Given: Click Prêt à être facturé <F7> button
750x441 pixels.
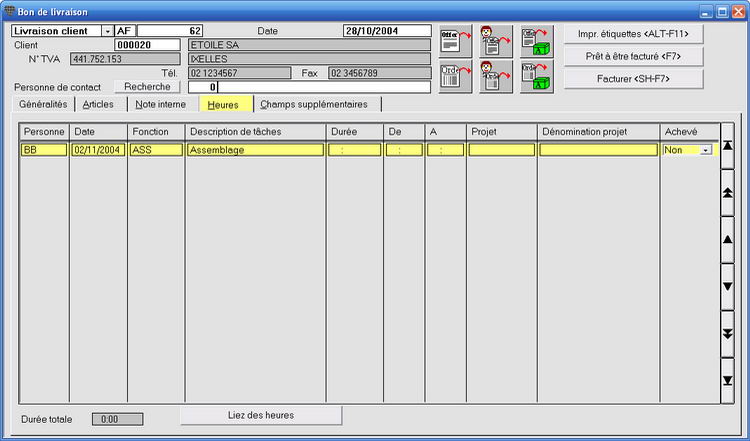Looking at the screenshot, I should (x=633, y=56).
